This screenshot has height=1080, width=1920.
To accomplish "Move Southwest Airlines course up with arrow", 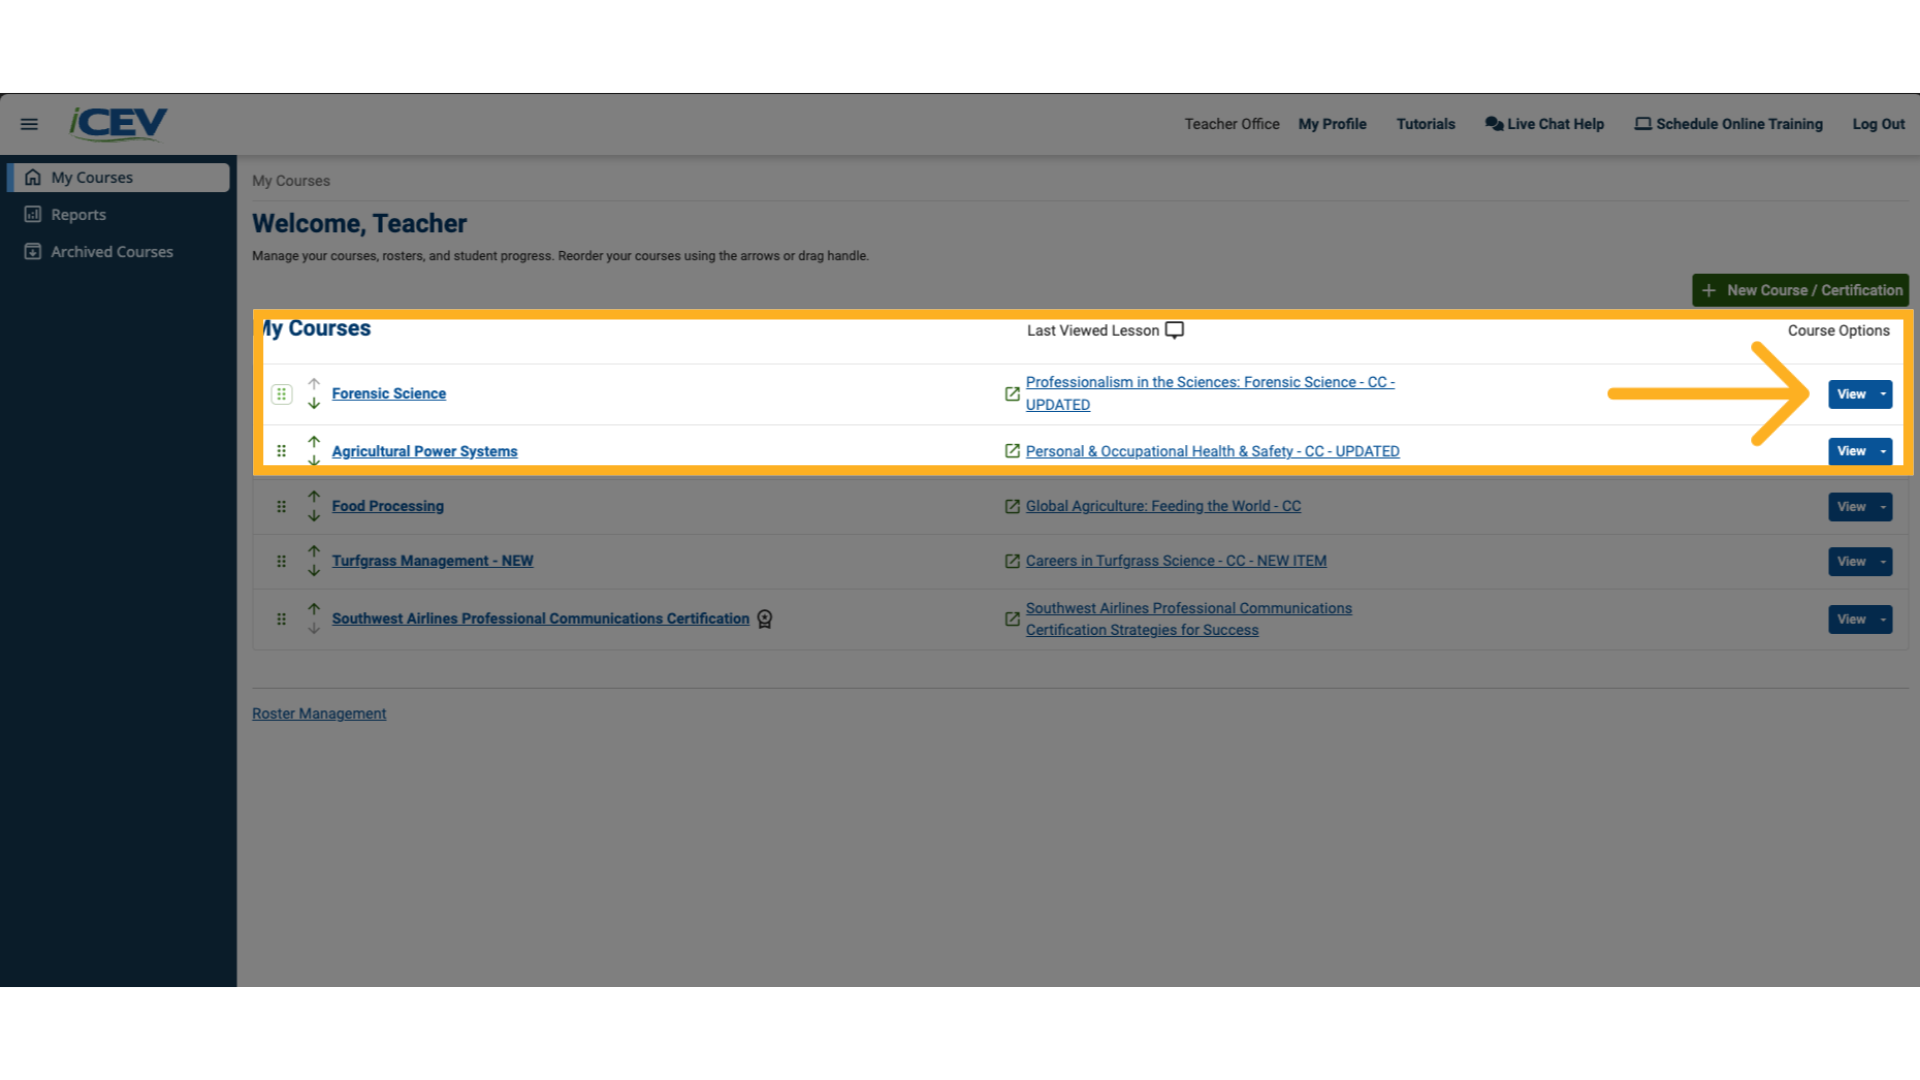I will 314,609.
